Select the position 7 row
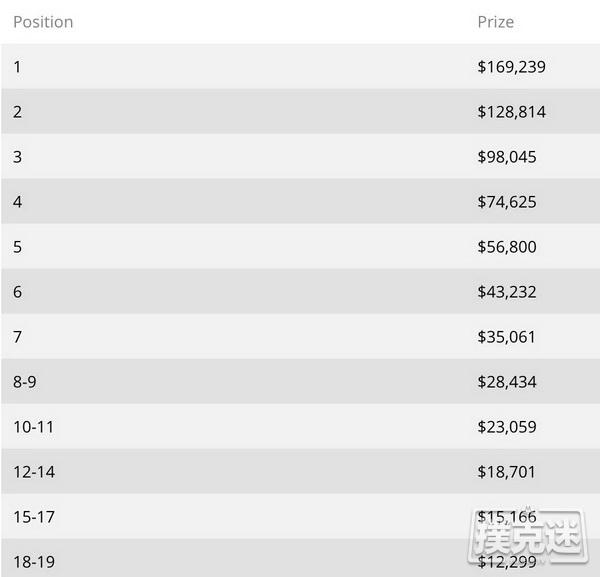Viewport: 600px width, 577px height. pyautogui.click(x=300, y=336)
